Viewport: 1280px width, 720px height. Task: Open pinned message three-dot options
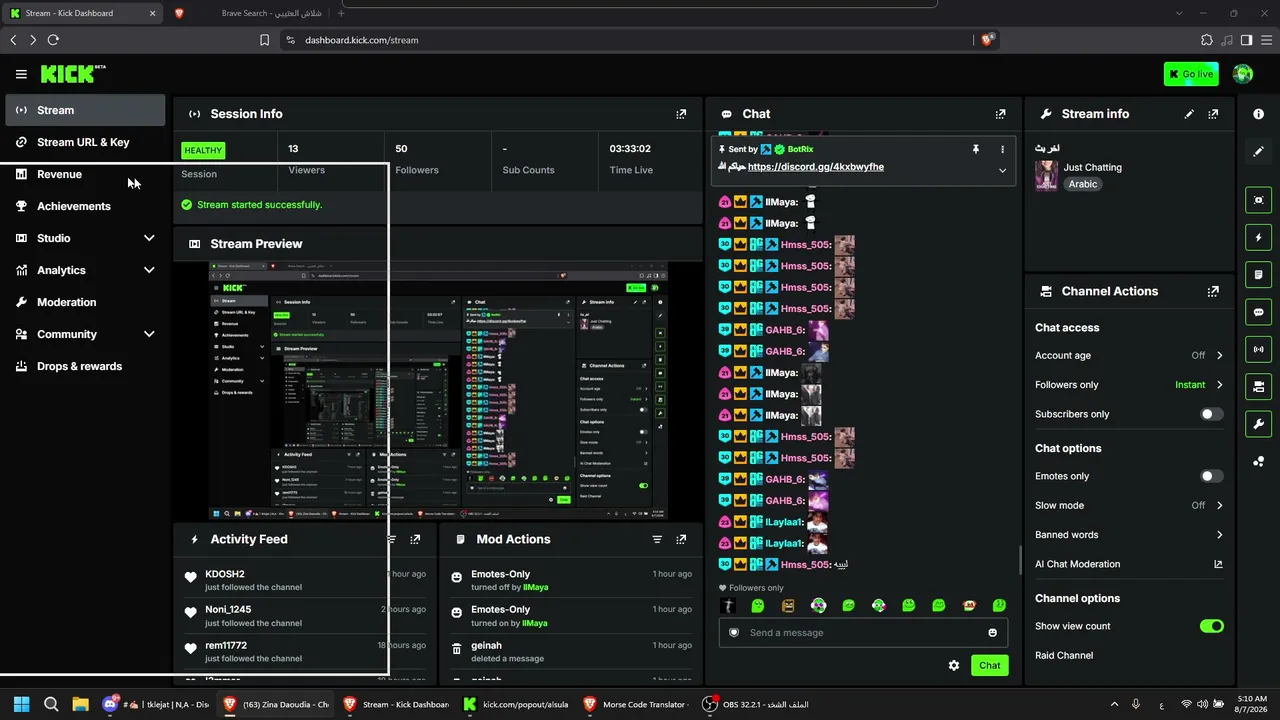1002,149
